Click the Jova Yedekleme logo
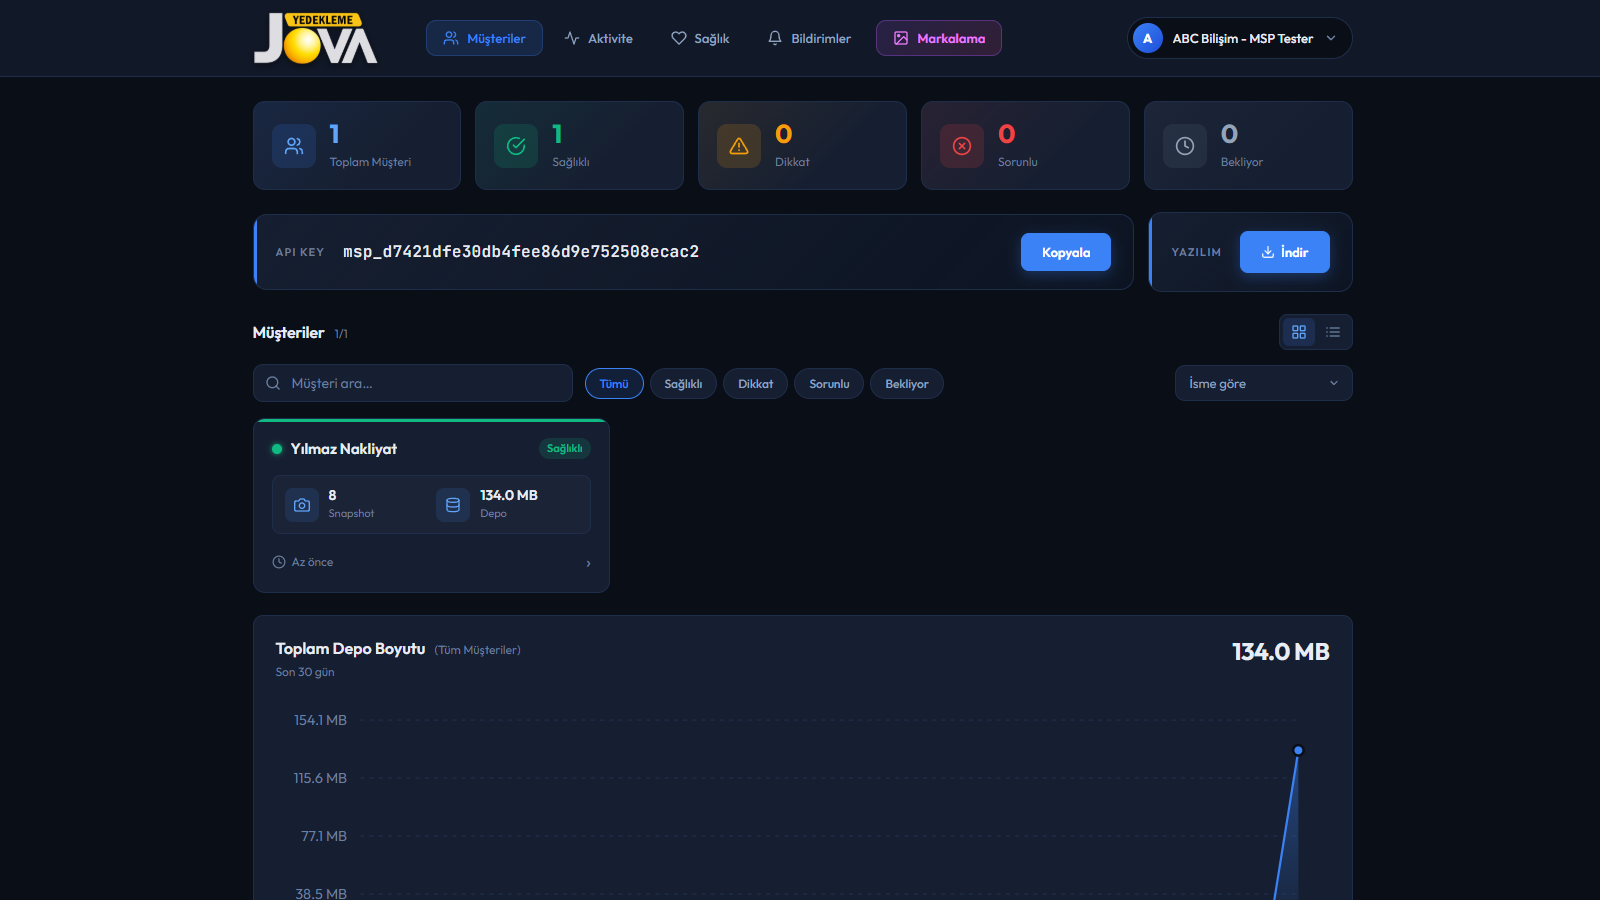The width and height of the screenshot is (1600, 900). coord(315,38)
